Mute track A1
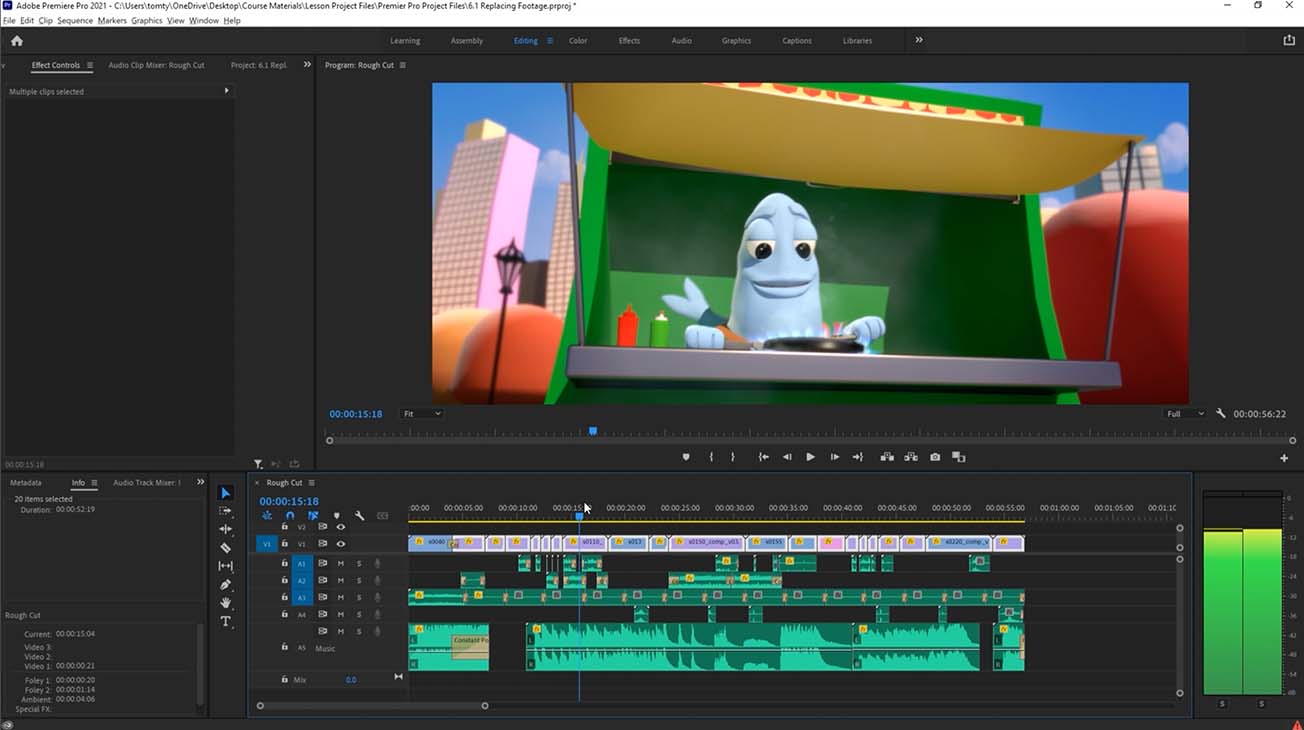The image size is (1304, 730). click(x=341, y=564)
